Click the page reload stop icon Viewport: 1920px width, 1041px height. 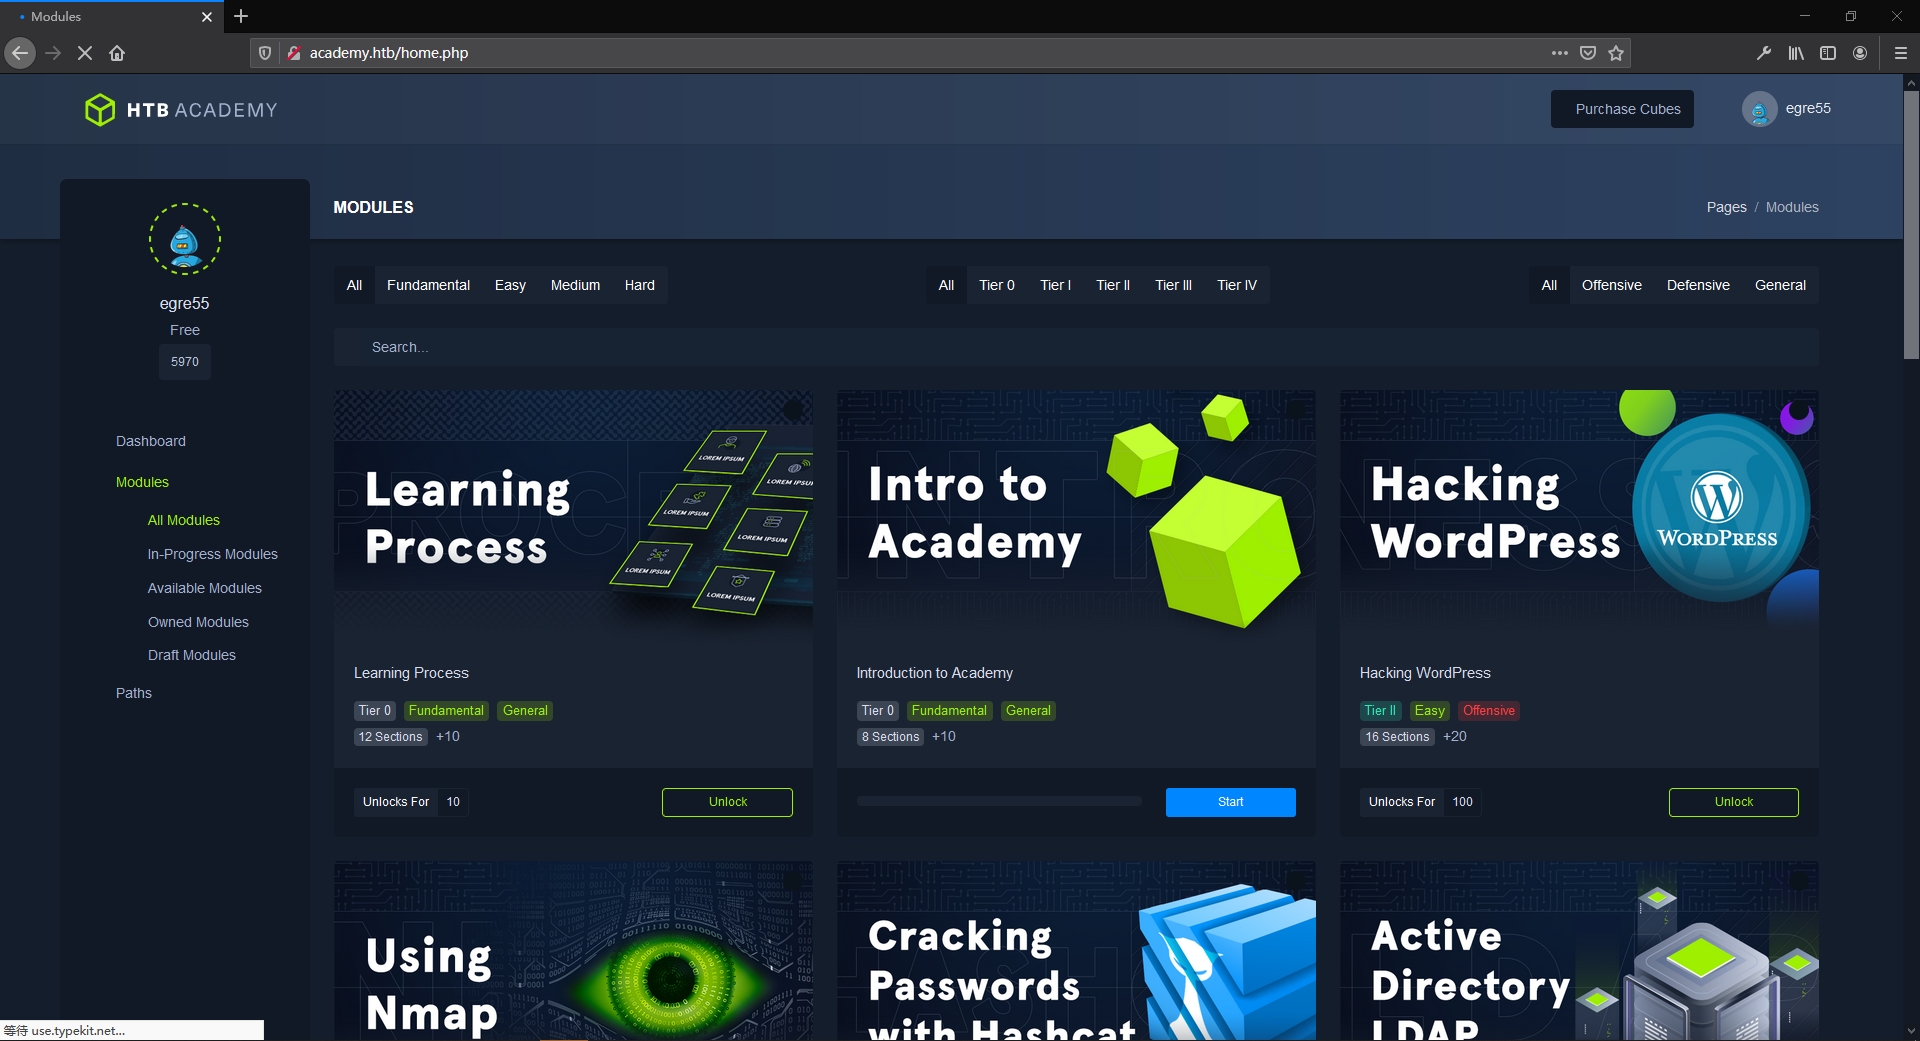(x=85, y=53)
